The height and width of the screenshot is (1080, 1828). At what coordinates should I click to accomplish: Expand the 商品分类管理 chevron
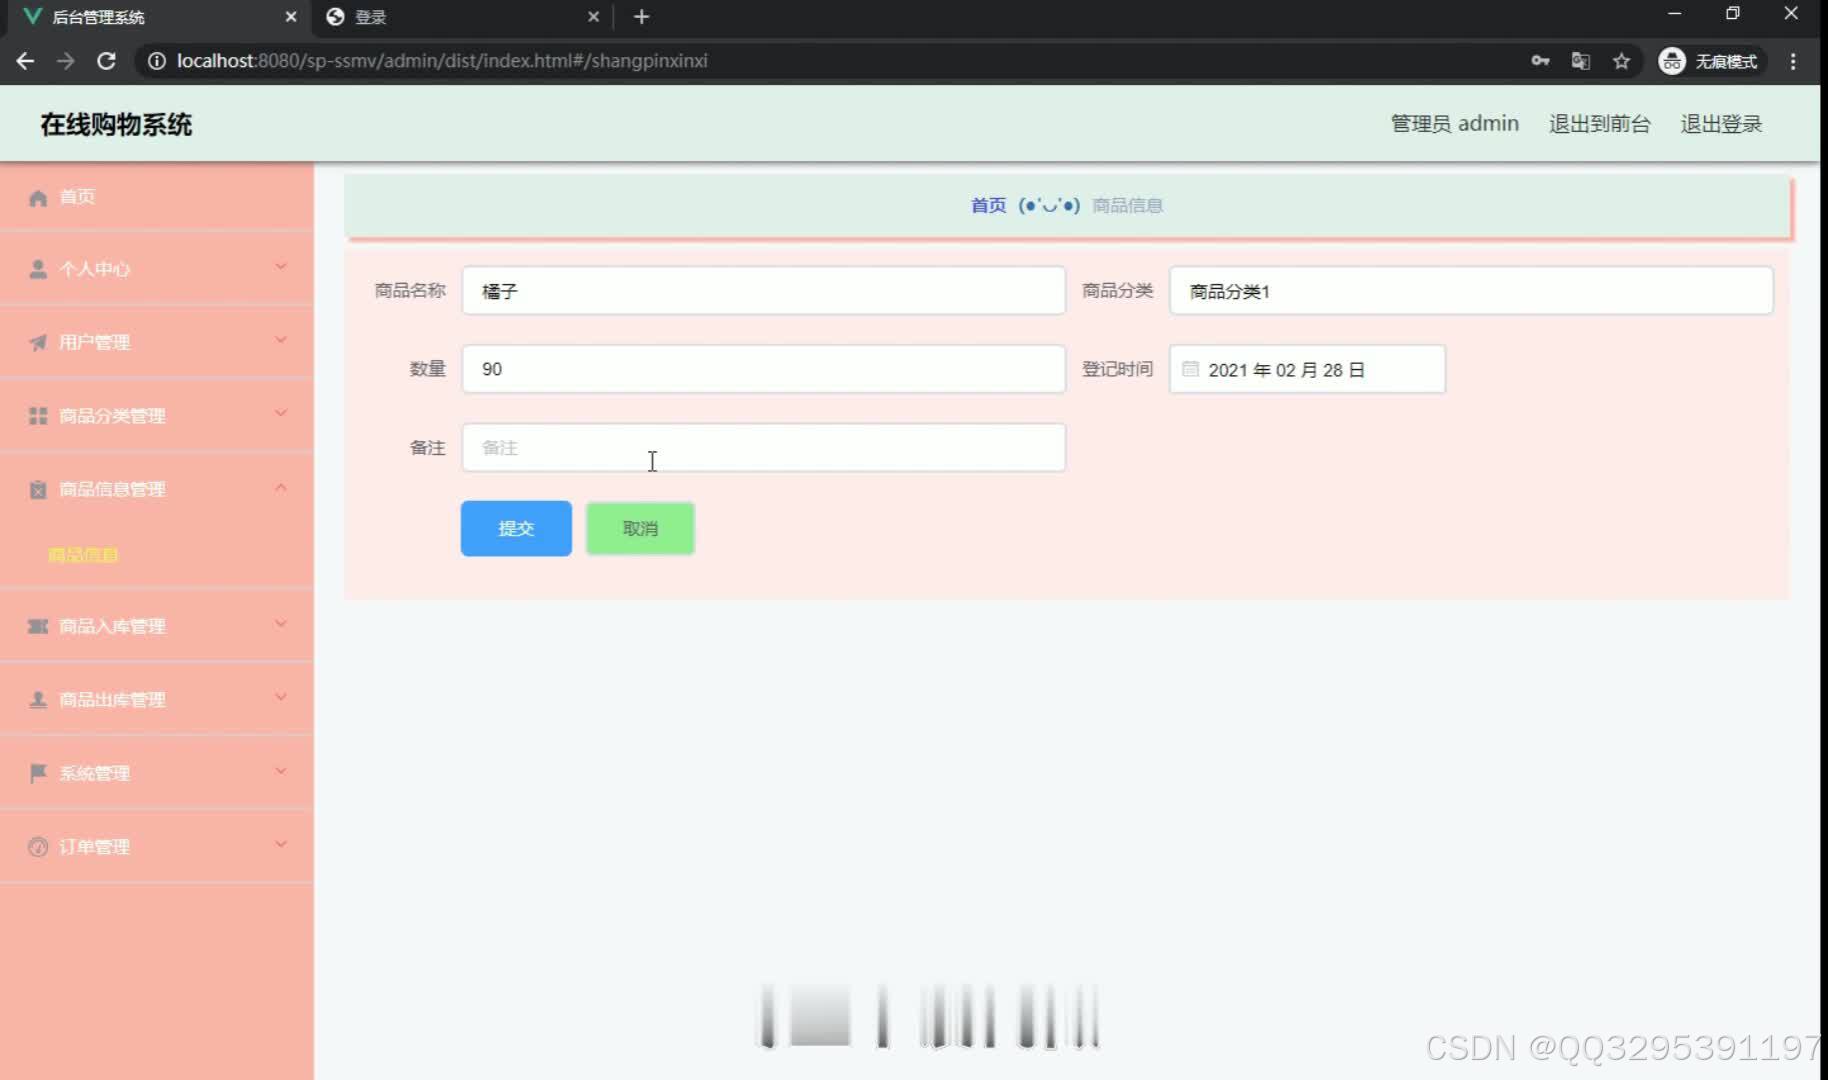click(281, 413)
